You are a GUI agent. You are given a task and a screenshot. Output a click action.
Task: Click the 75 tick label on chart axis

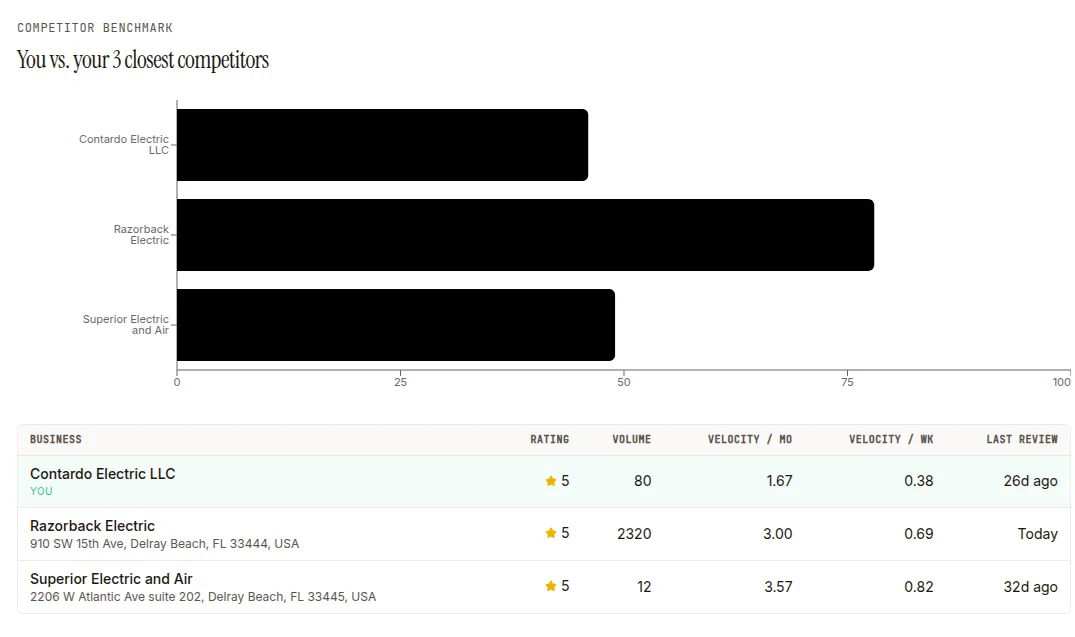tap(847, 383)
